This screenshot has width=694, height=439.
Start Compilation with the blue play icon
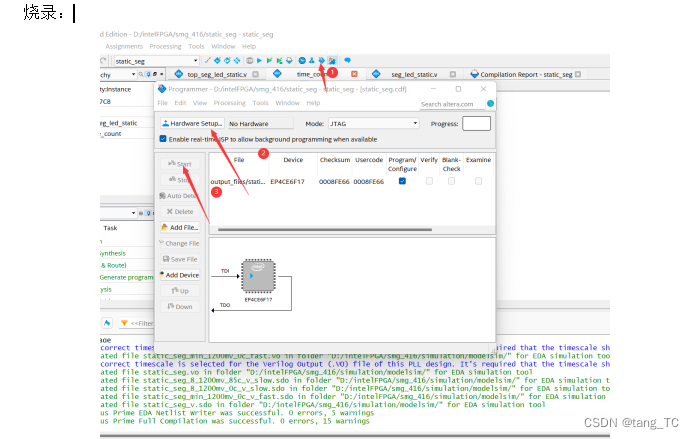(x=259, y=61)
